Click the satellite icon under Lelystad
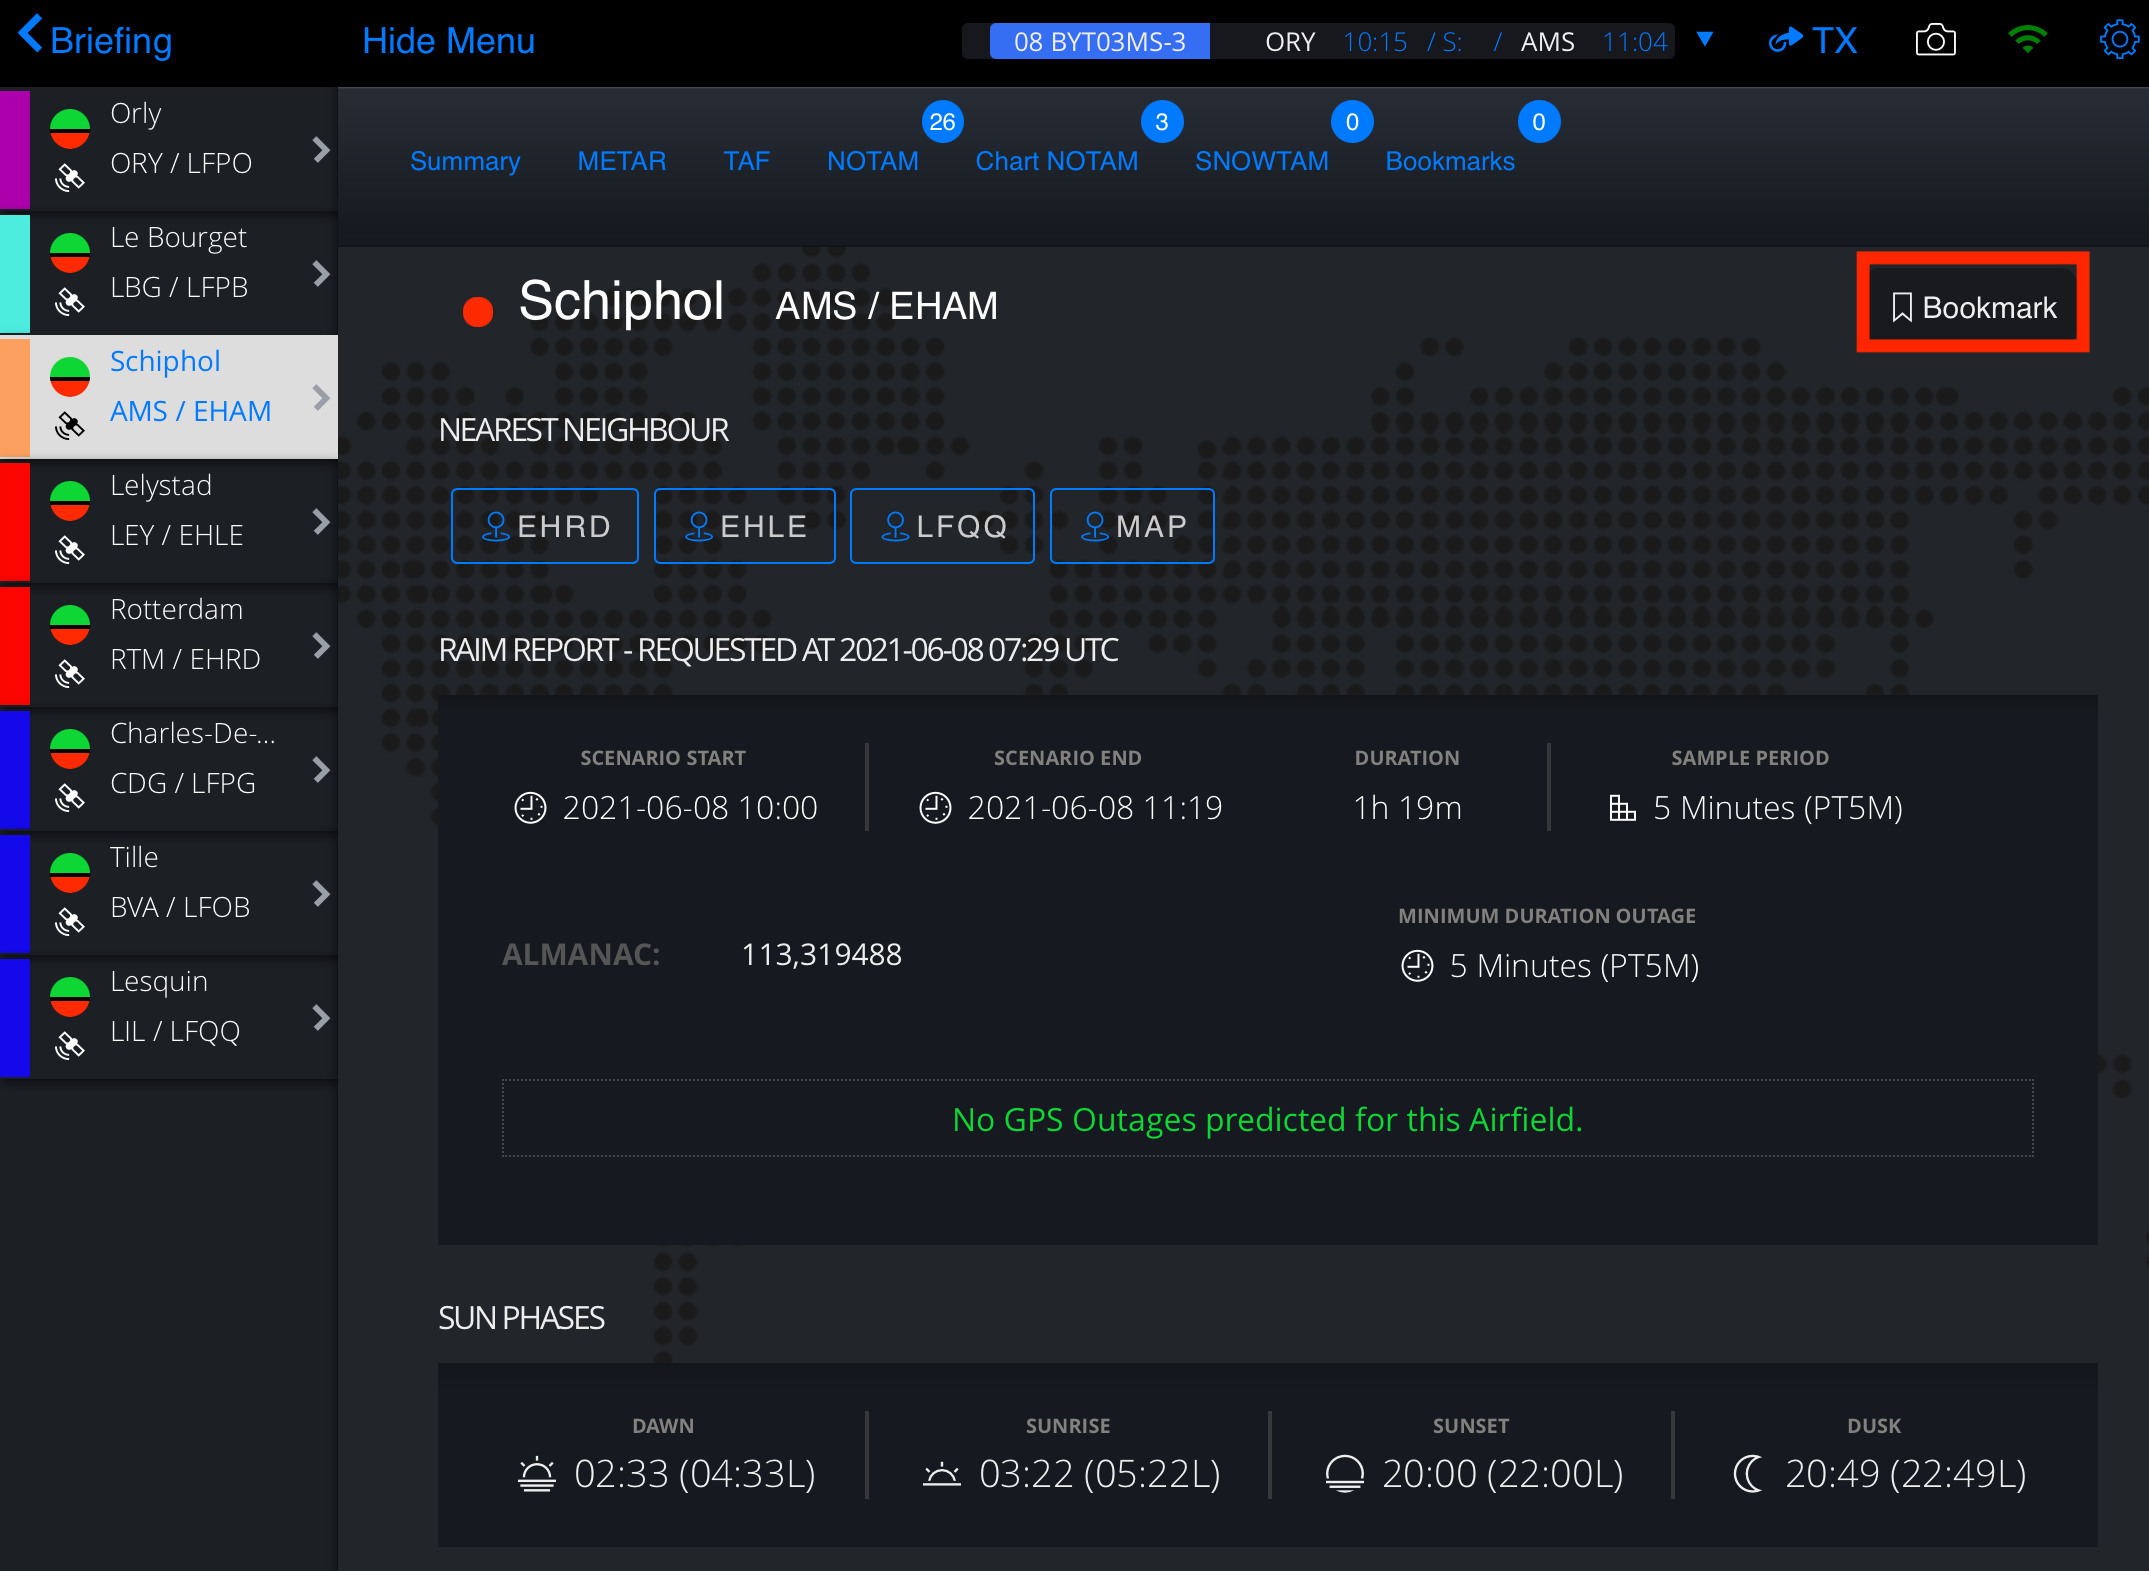The width and height of the screenshot is (2149, 1571). pos(69,550)
